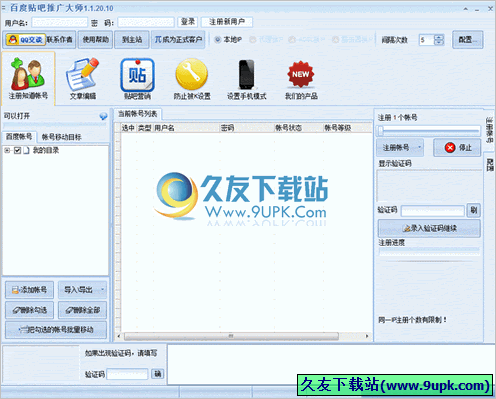This screenshot has height=399, width=496.
Task: Toggle the 我的目录 checkbox
Action: [18, 150]
